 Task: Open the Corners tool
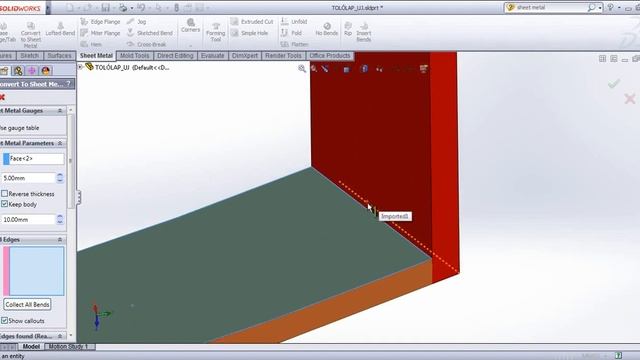pos(190,25)
